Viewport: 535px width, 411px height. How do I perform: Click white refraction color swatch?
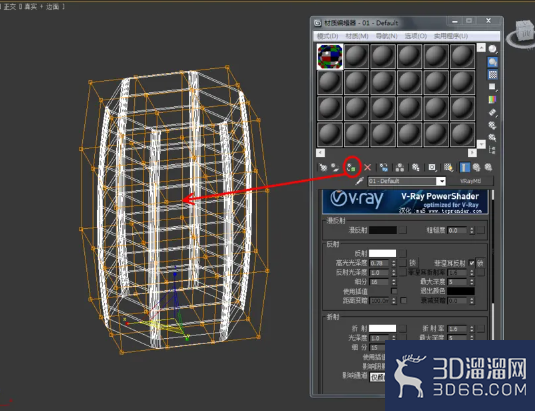(x=382, y=328)
